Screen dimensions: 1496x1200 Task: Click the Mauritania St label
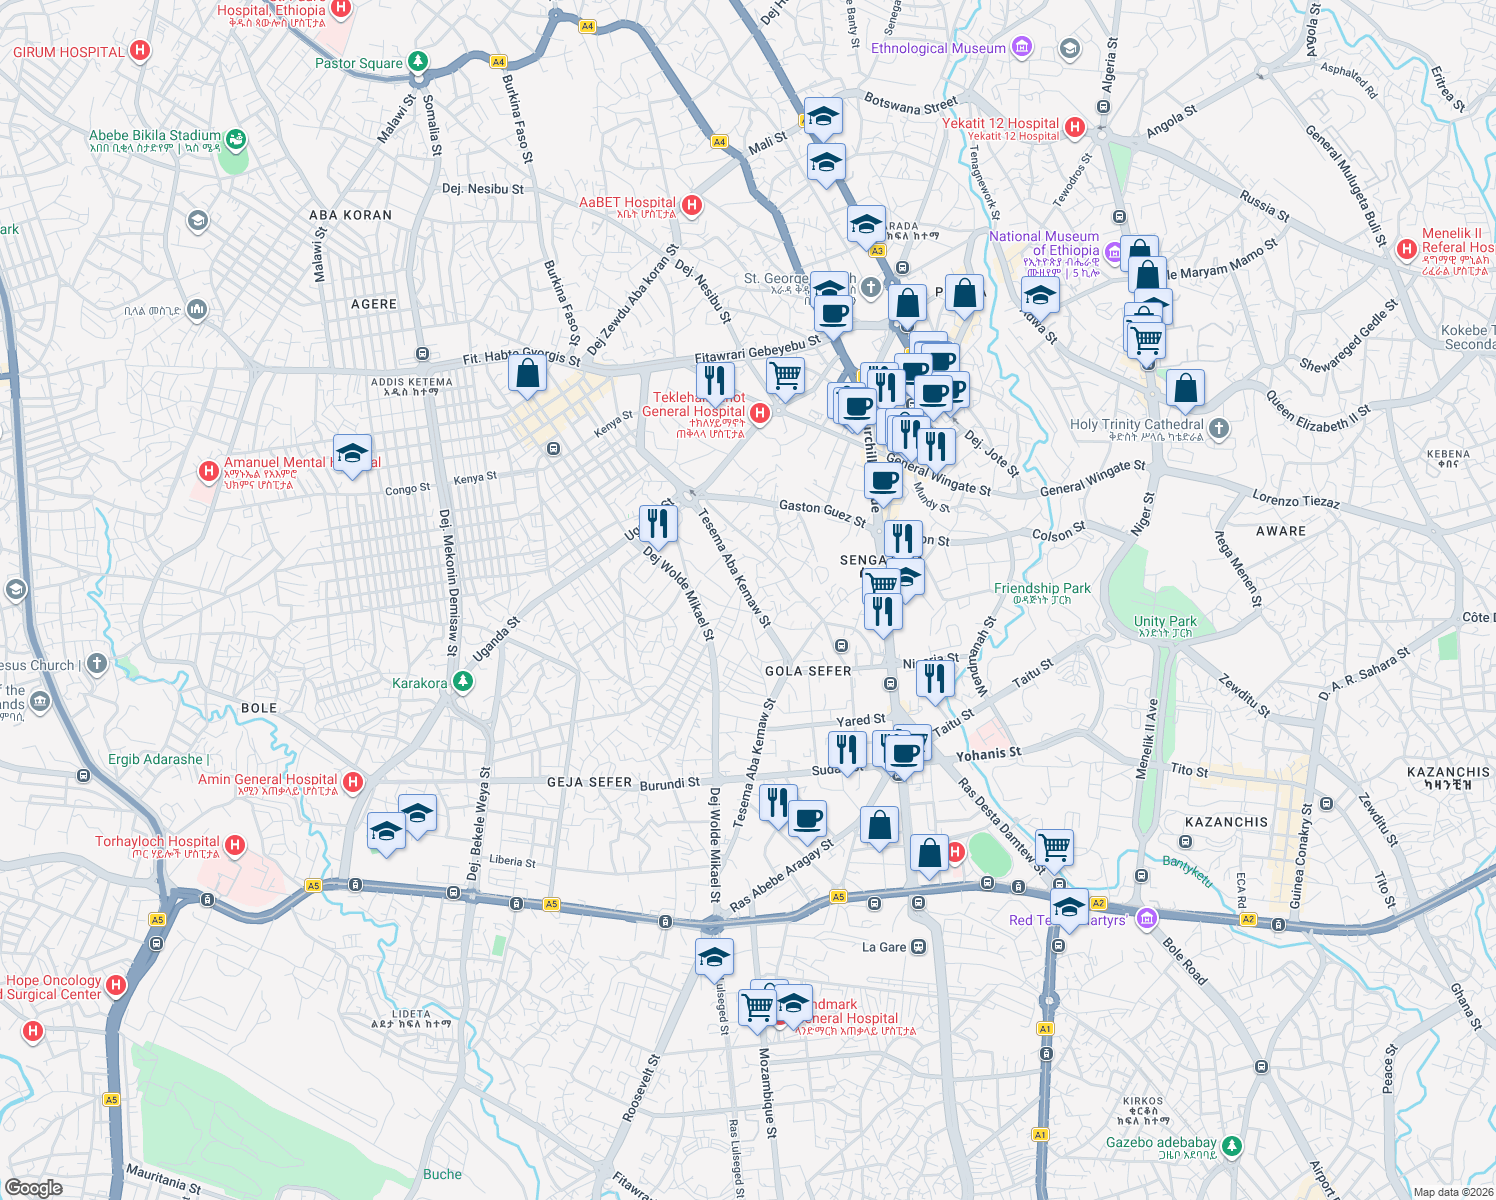[163, 1179]
